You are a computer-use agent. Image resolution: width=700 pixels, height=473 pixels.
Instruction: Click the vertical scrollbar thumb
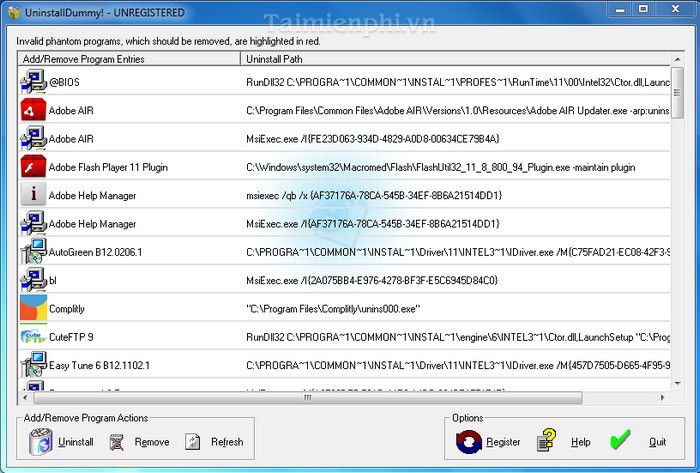click(677, 93)
